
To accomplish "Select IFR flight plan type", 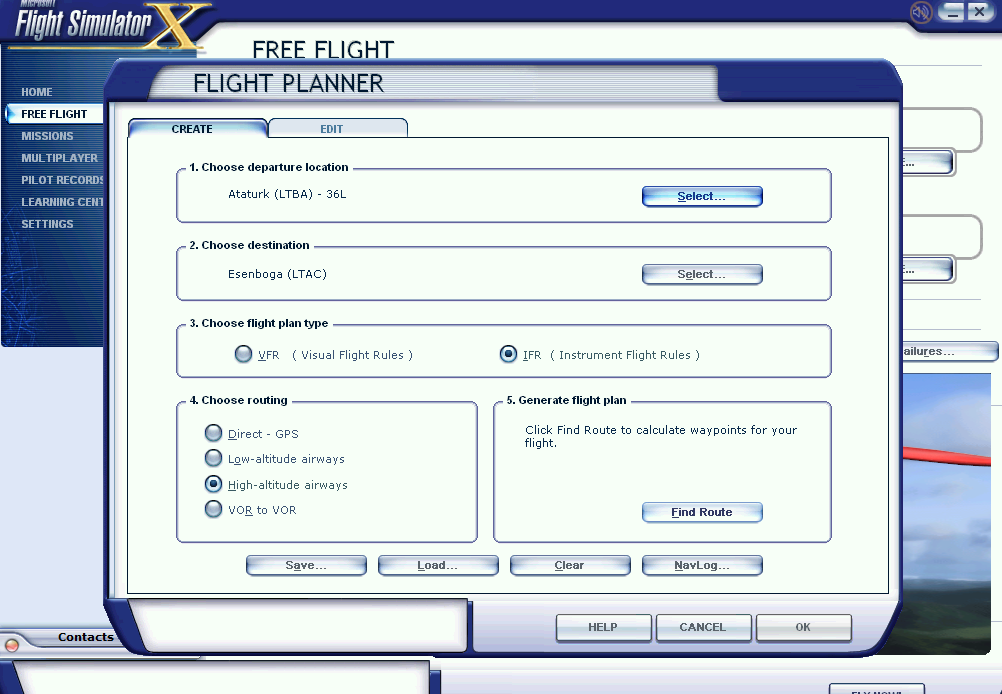I will (x=509, y=354).
